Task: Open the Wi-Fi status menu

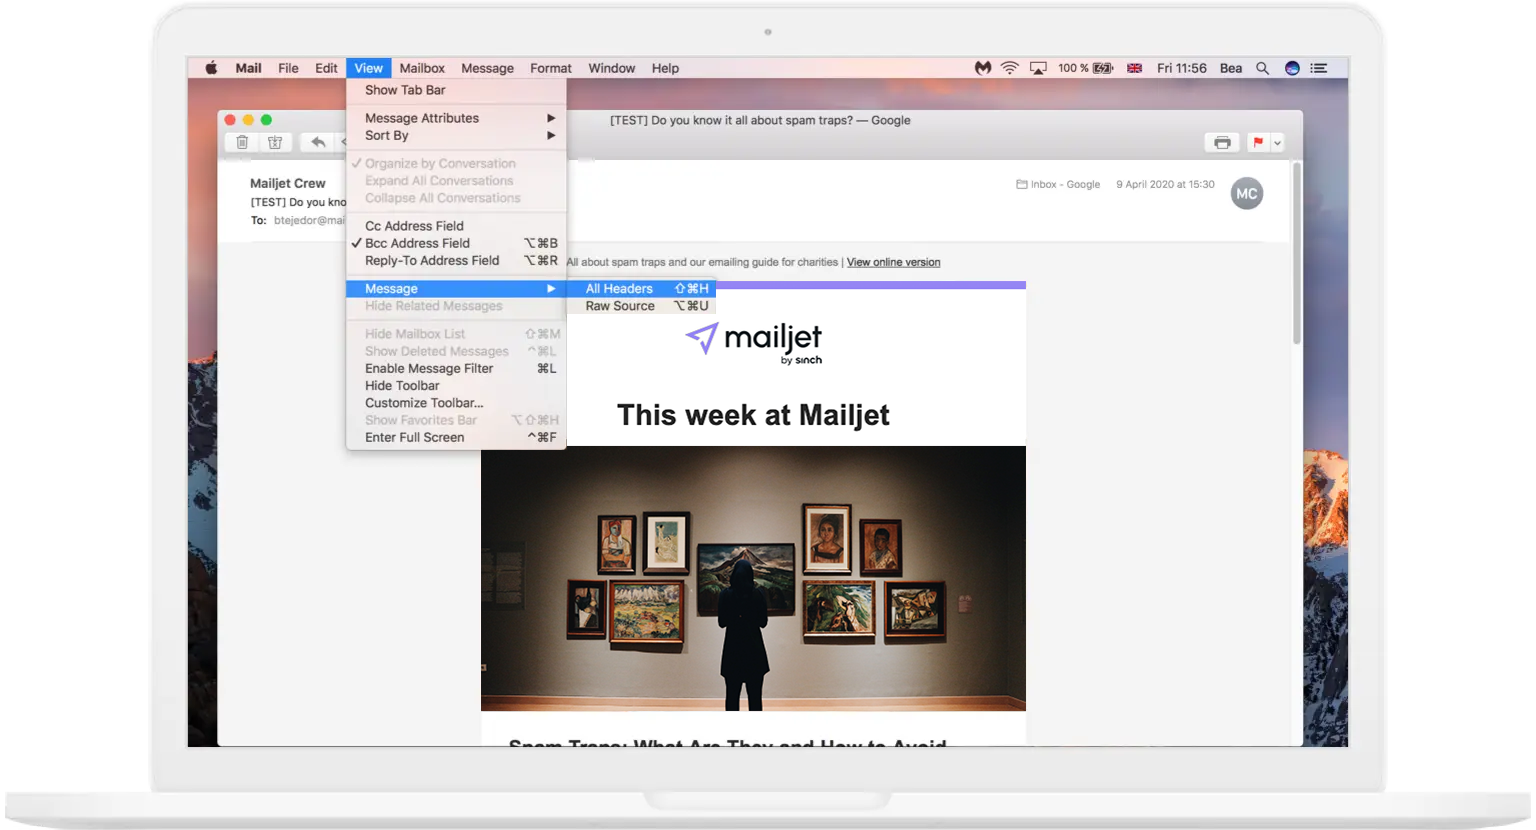Action: pyautogui.click(x=1010, y=68)
